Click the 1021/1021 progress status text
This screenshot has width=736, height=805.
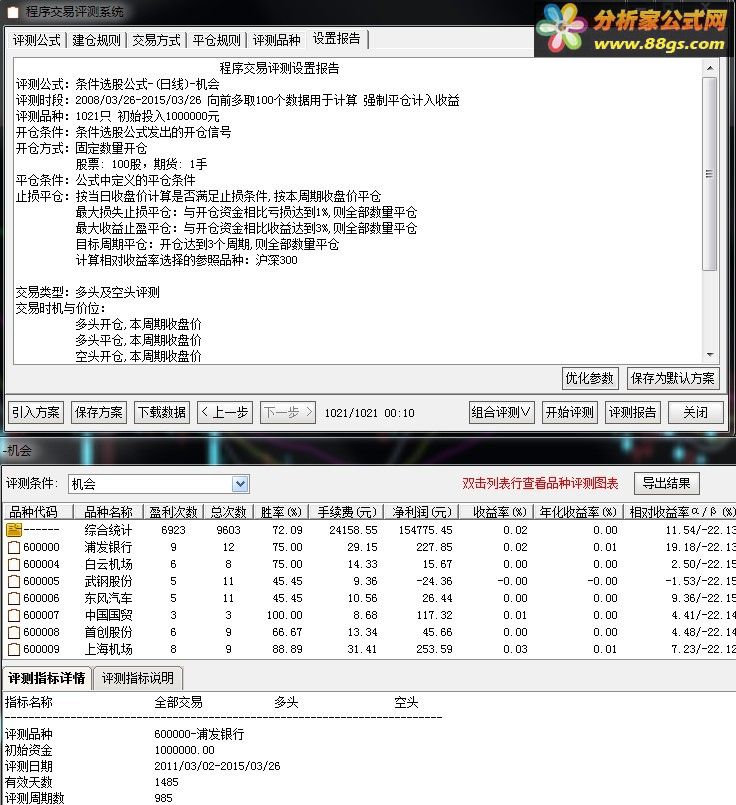click(x=370, y=413)
